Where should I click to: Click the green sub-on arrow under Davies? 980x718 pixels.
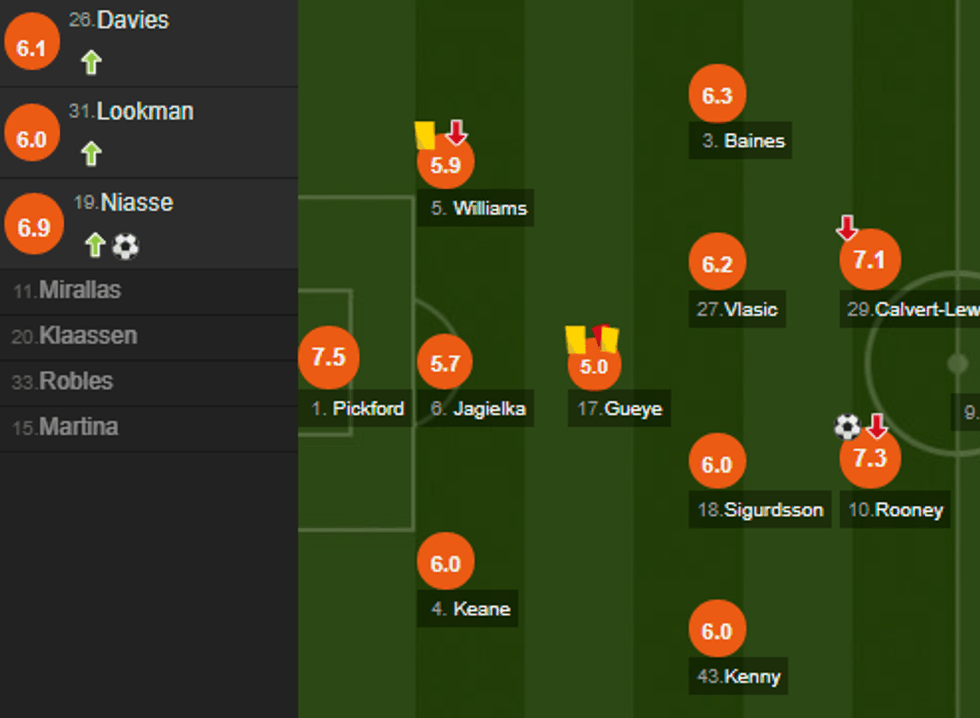click(x=91, y=63)
